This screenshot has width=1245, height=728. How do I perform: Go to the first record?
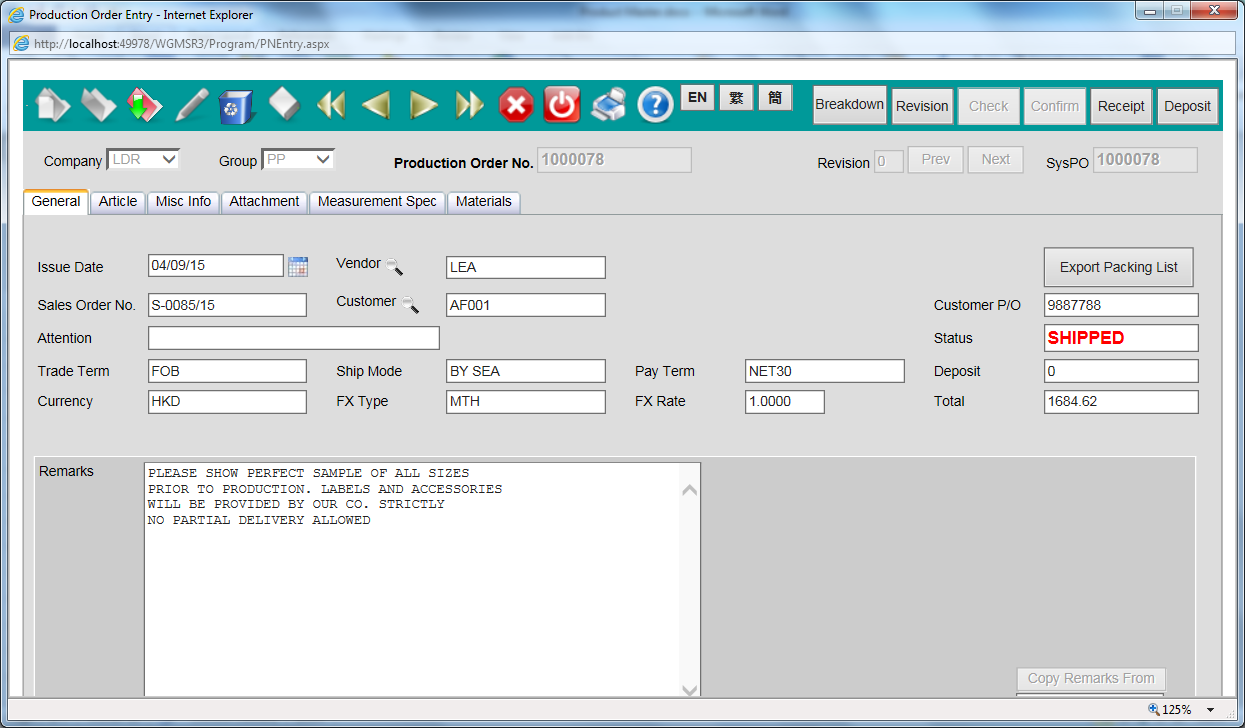pos(330,105)
